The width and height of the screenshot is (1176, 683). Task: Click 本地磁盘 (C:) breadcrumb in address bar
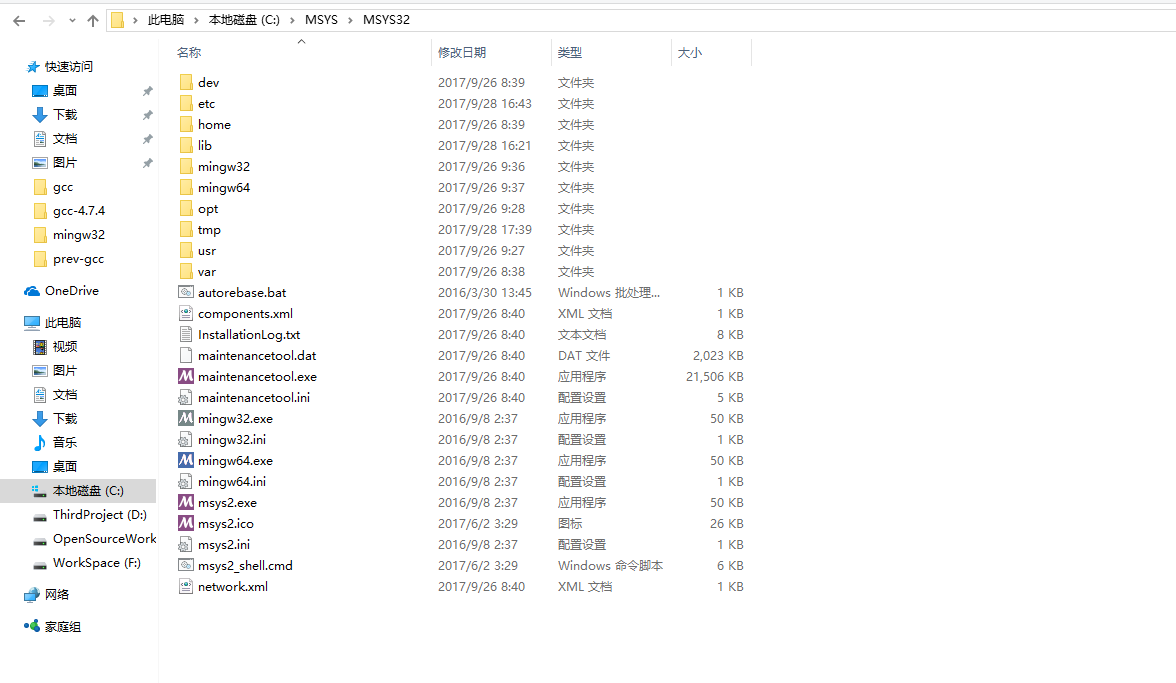coord(244,19)
